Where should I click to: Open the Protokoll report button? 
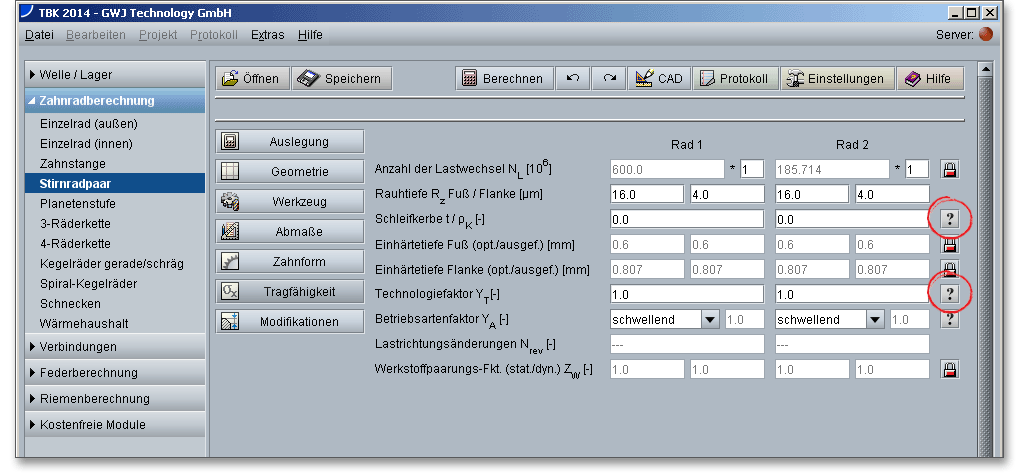(735, 79)
